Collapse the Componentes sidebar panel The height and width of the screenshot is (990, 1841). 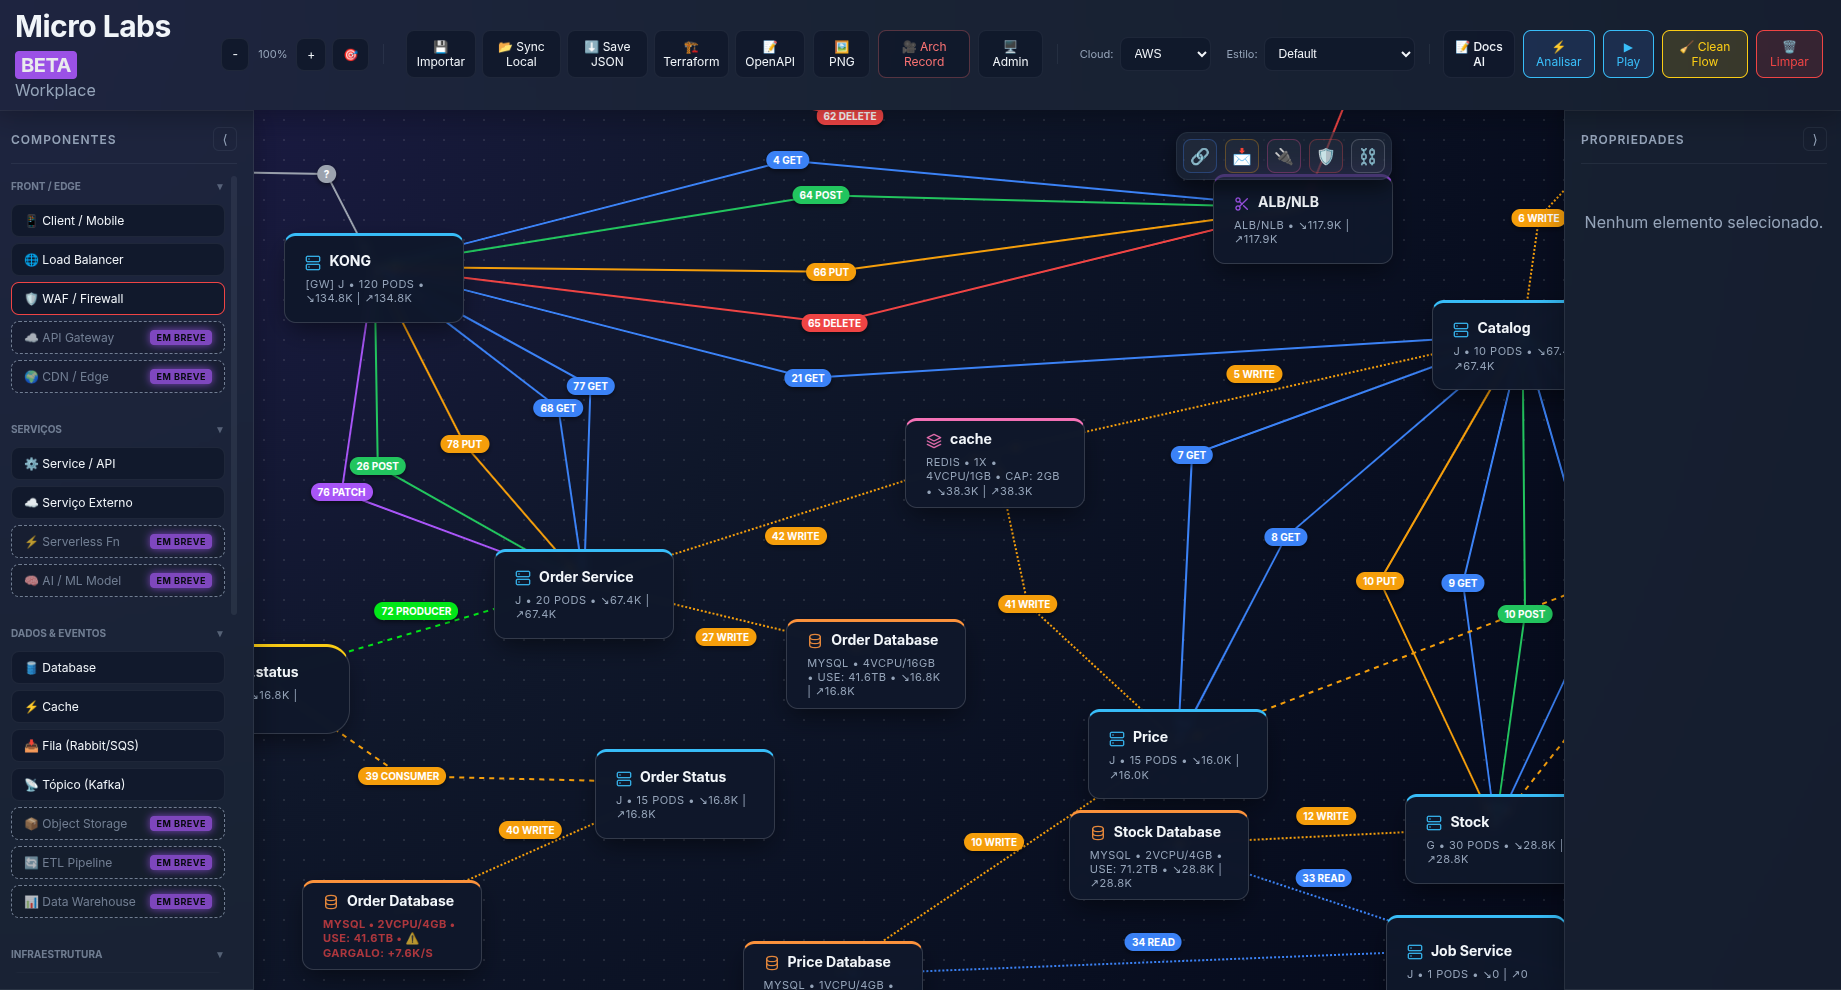coord(225,140)
